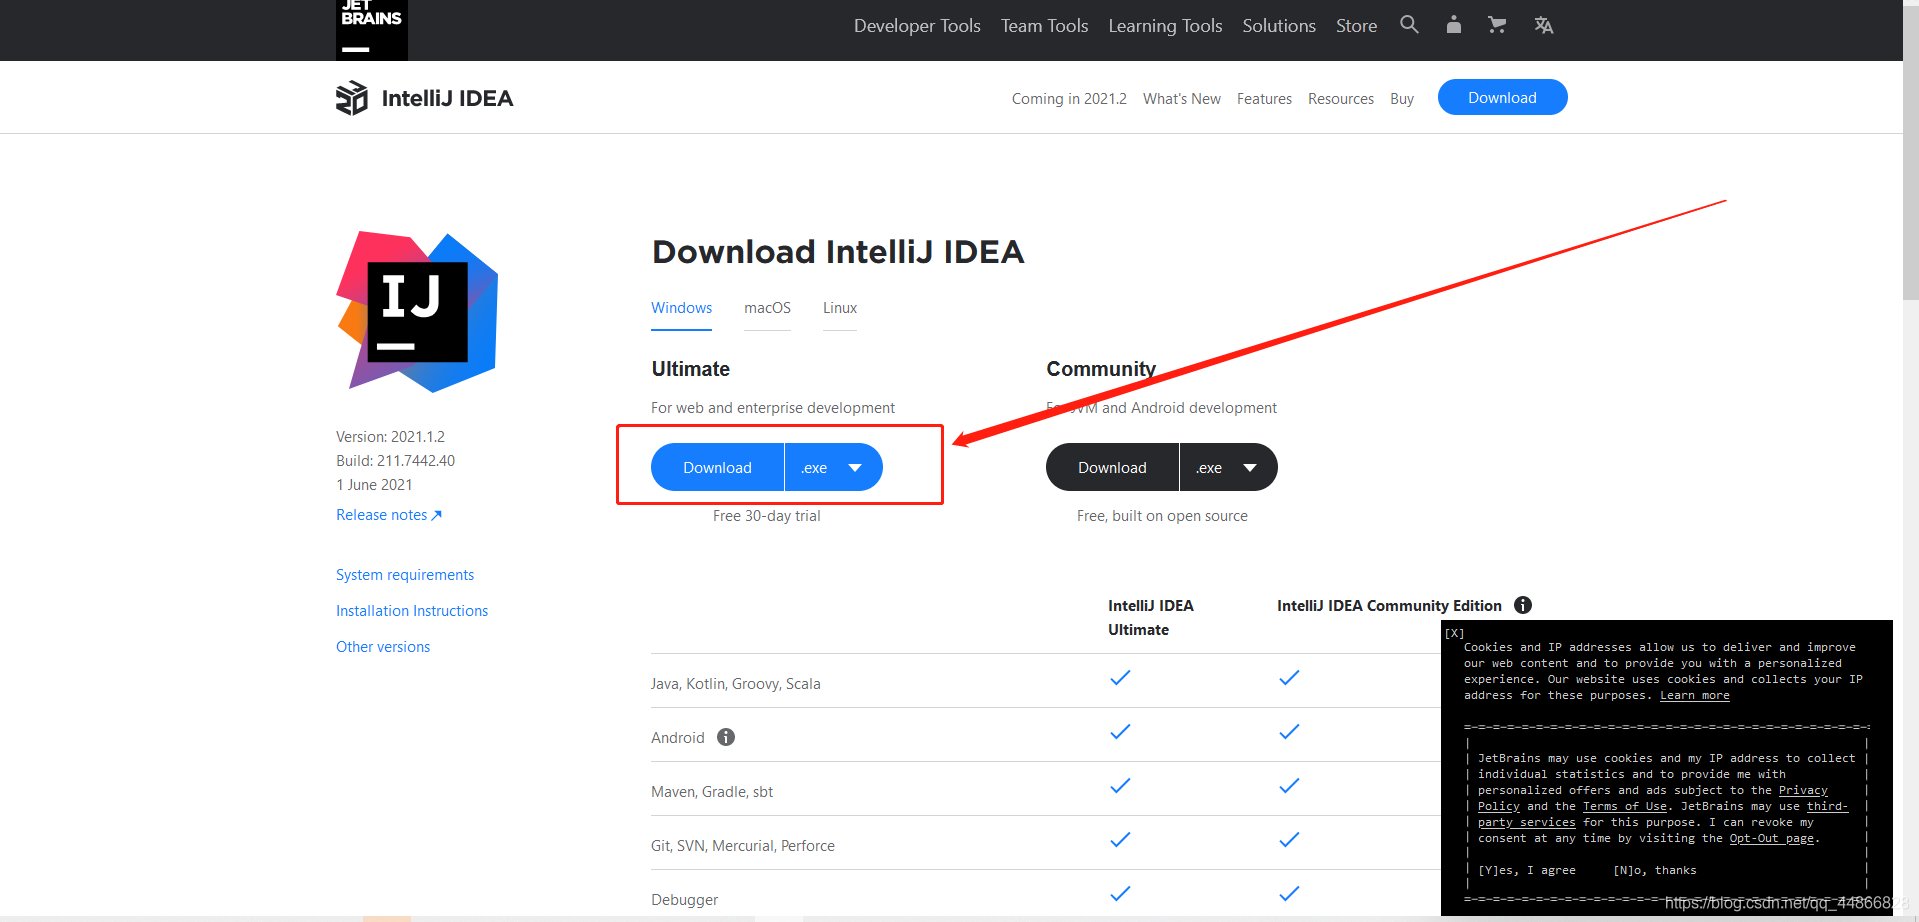Close the cookie notice with [X]
Screen dimensions: 1919x922
click(1454, 633)
